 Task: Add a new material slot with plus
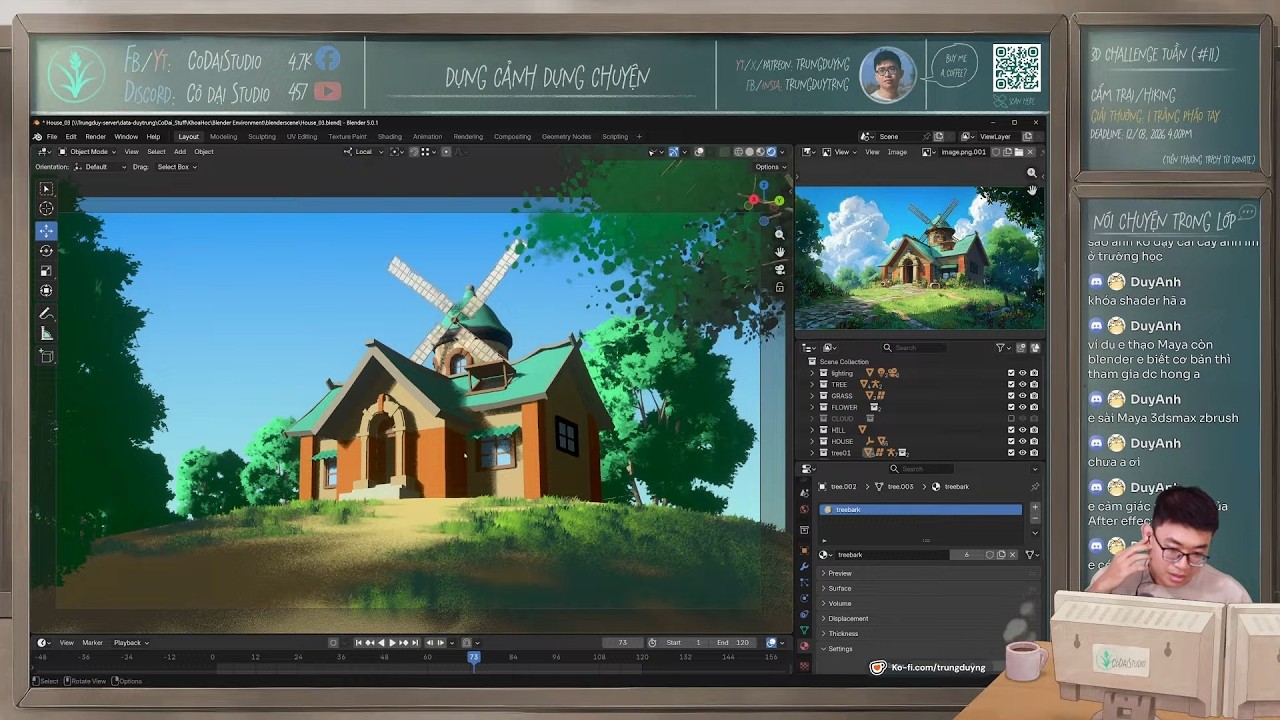click(1035, 508)
